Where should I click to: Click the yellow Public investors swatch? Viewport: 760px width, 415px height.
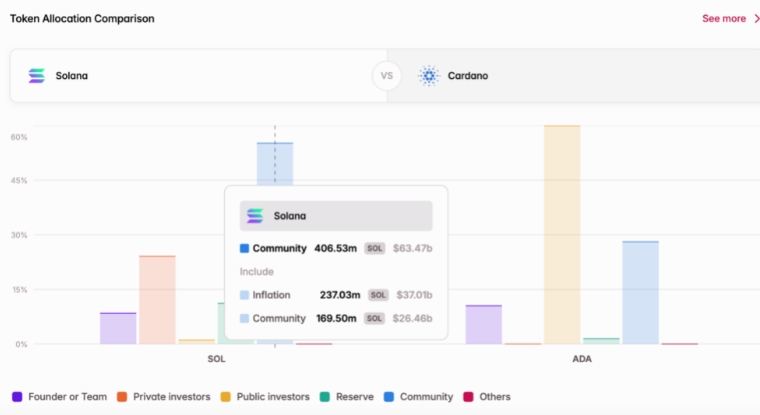click(225, 397)
